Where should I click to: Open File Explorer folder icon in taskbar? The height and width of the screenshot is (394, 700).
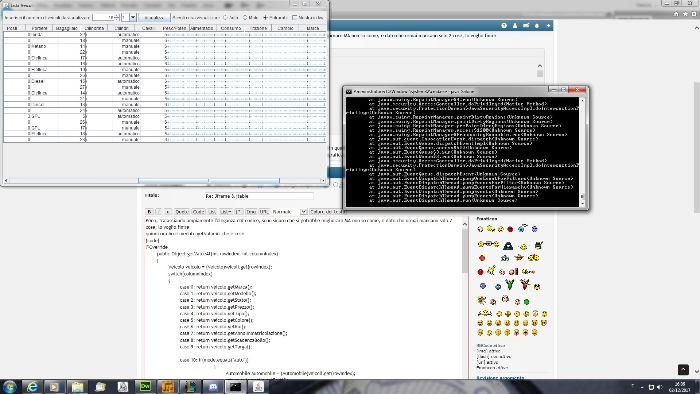point(77,387)
